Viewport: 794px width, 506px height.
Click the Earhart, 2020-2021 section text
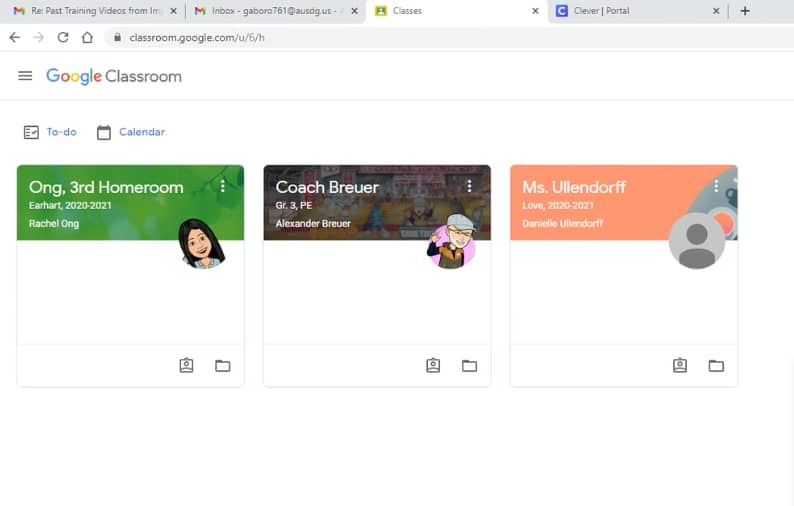[x=70, y=206]
